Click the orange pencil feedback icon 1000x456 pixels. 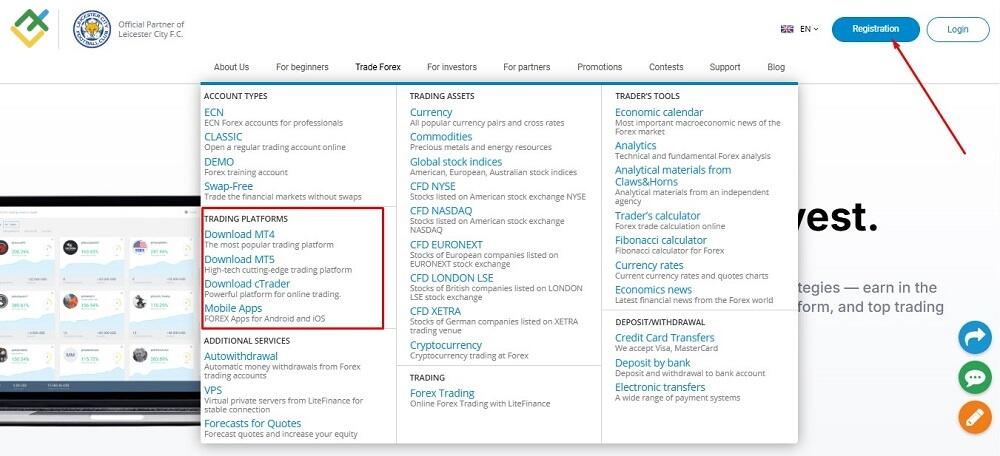975,418
